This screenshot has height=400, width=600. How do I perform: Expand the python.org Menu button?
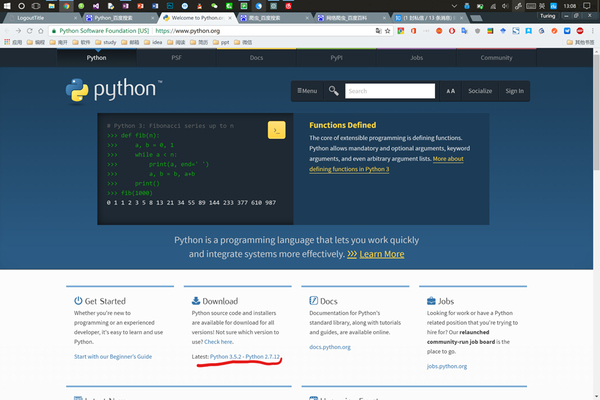pyautogui.click(x=307, y=91)
